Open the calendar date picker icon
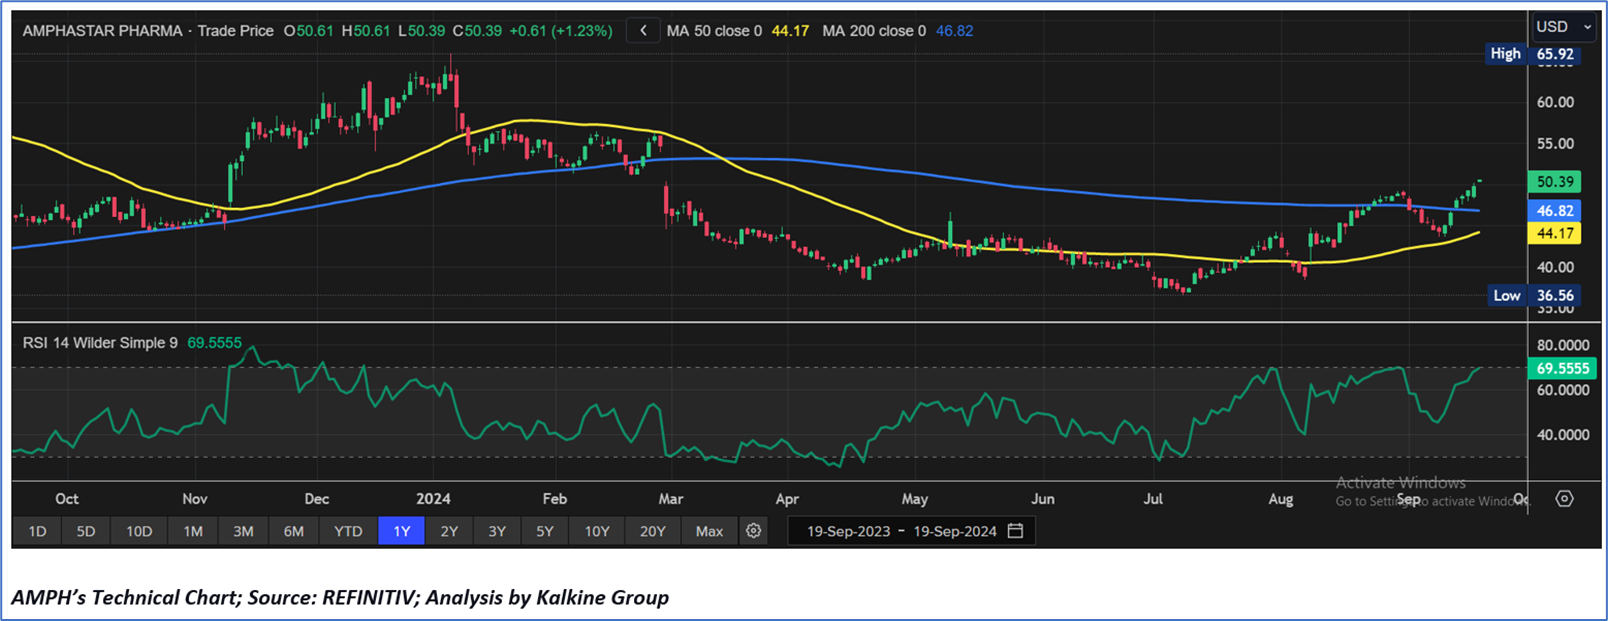The width and height of the screenshot is (1608, 621). 1015,531
